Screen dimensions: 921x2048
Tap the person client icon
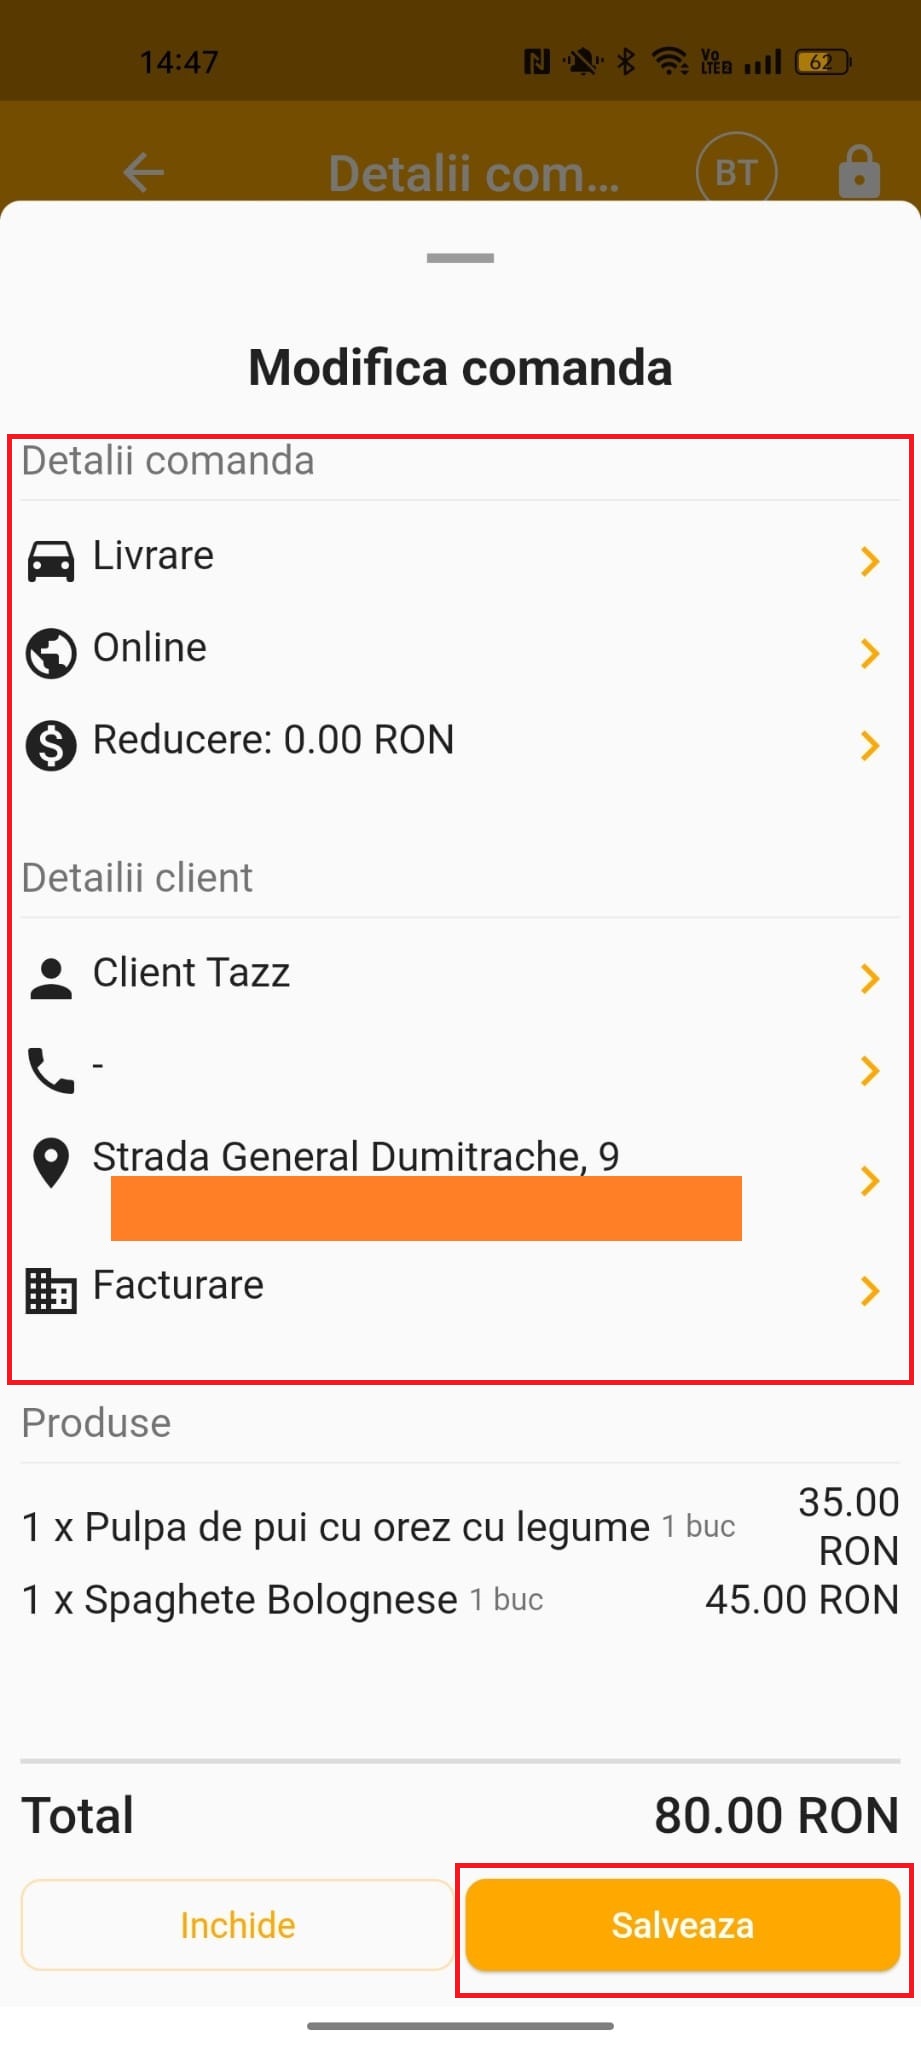click(50, 978)
